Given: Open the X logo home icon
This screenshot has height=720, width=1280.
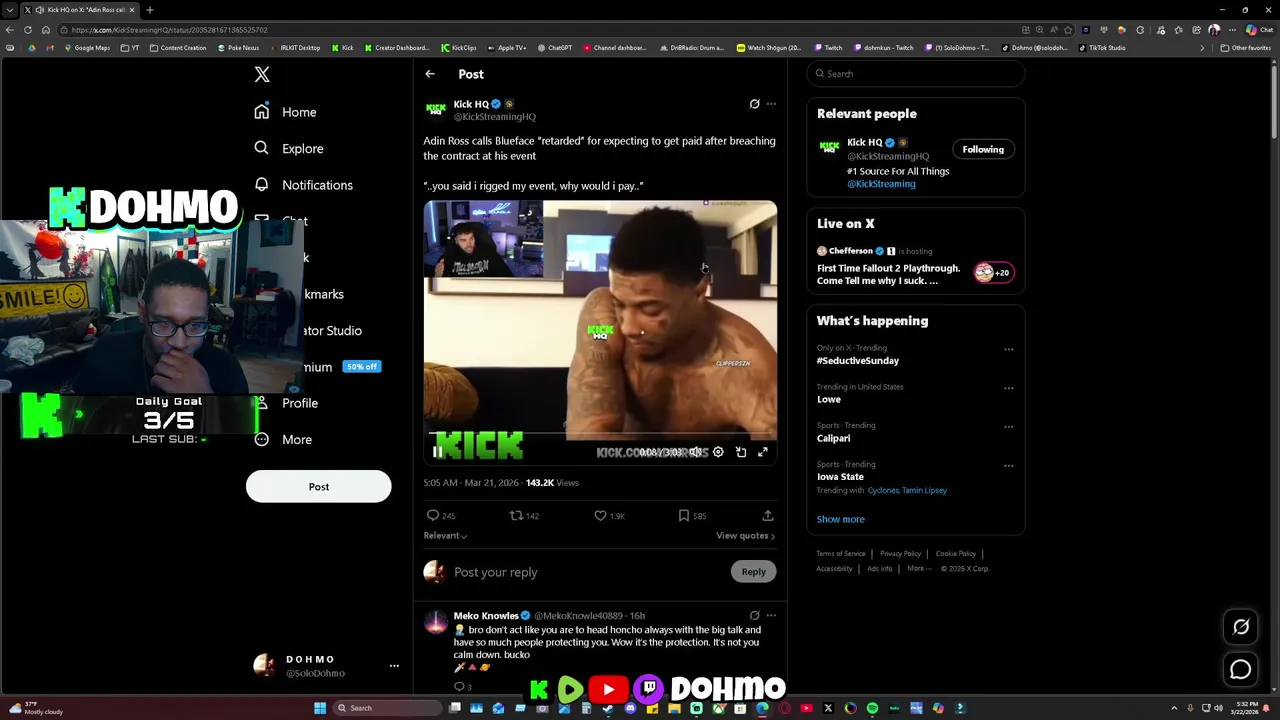Looking at the screenshot, I should [x=262, y=74].
